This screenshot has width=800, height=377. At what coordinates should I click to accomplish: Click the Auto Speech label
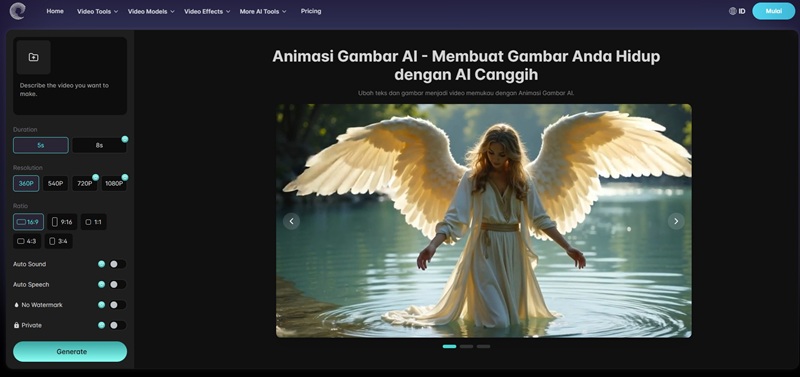31,285
